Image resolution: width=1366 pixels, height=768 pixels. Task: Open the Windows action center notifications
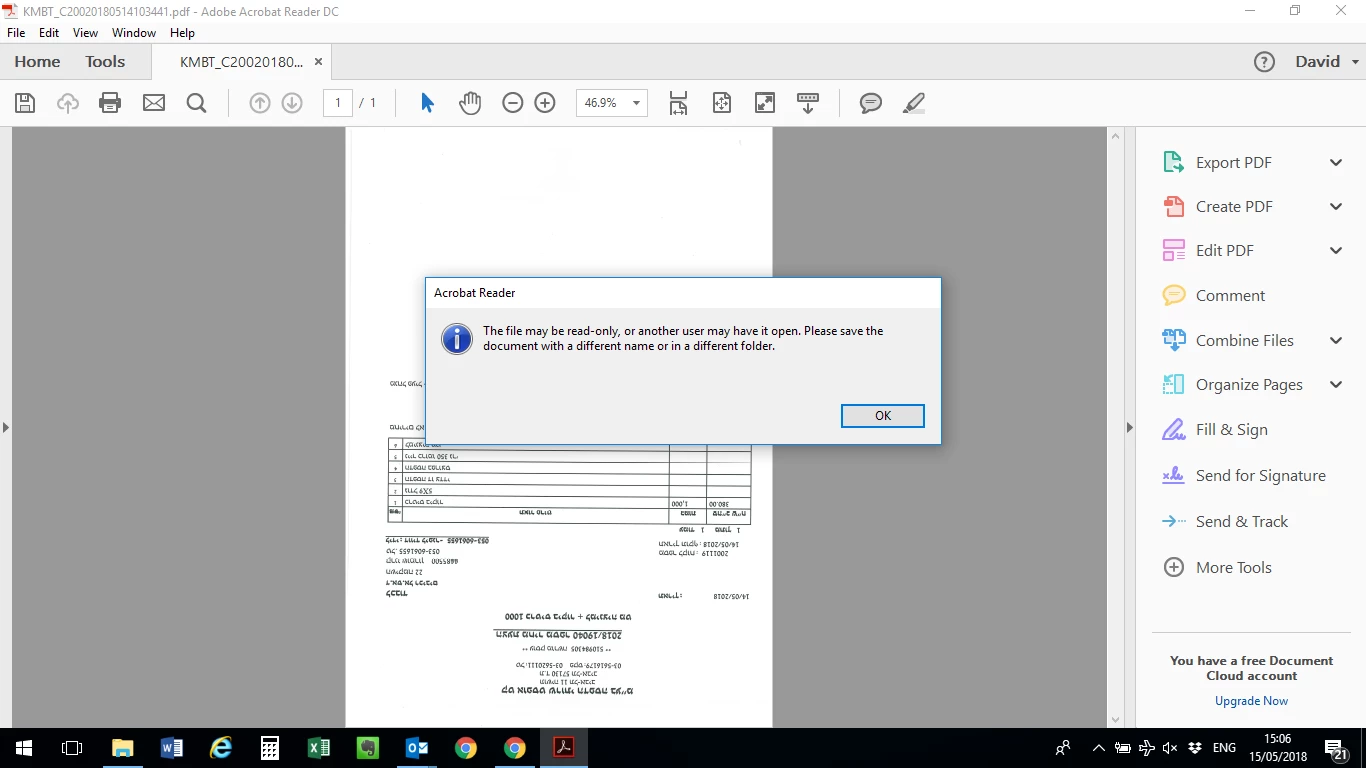pyautogui.click(x=1337, y=749)
